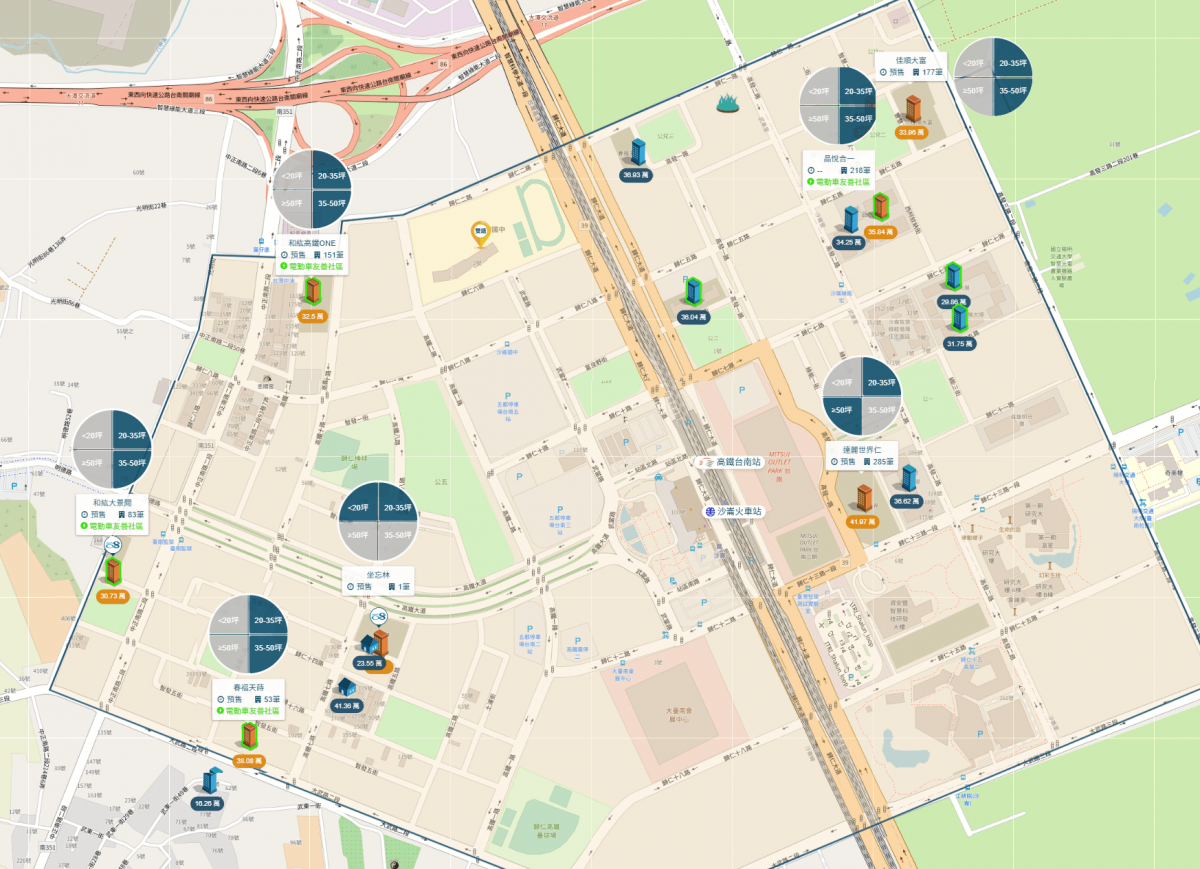Open the blue building marker priced 34.25萬
This screenshot has width=1200, height=869.
click(851, 220)
